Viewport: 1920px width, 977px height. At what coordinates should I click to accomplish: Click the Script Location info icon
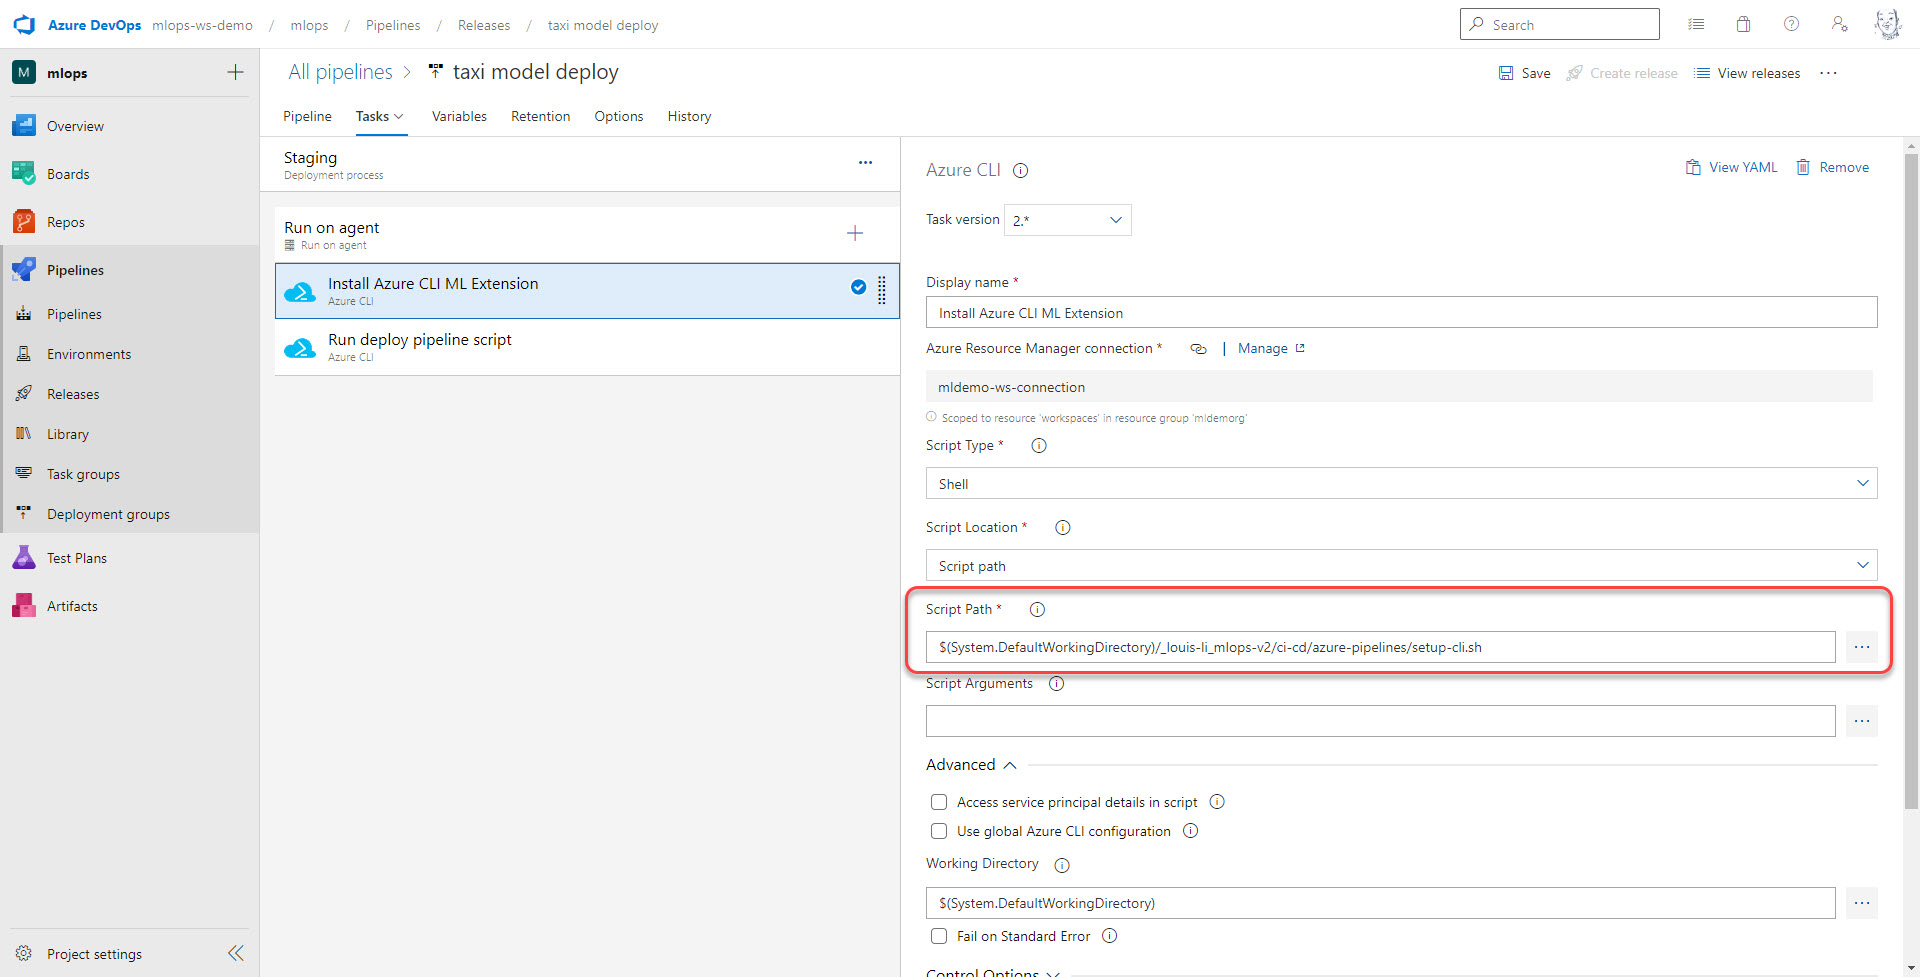pos(1063,528)
